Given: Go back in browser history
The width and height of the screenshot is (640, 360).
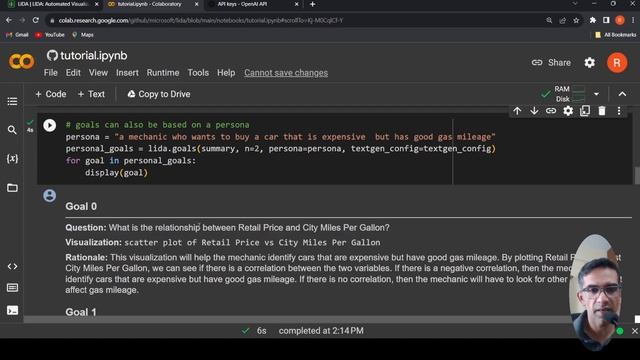Looking at the screenshot, I should coord(9,20).
